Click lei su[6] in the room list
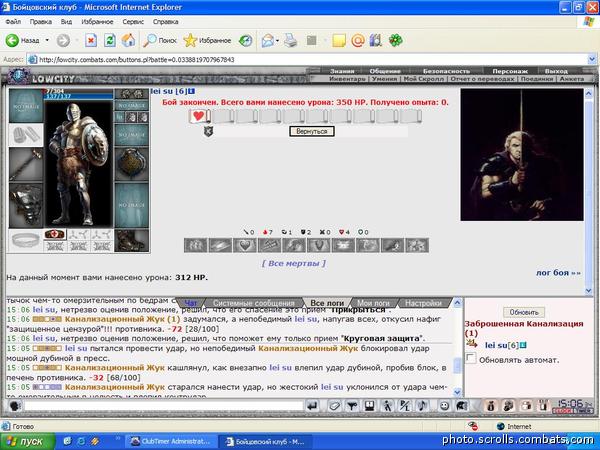The height and width of the screenshot is (450, 600). [501, 345]
